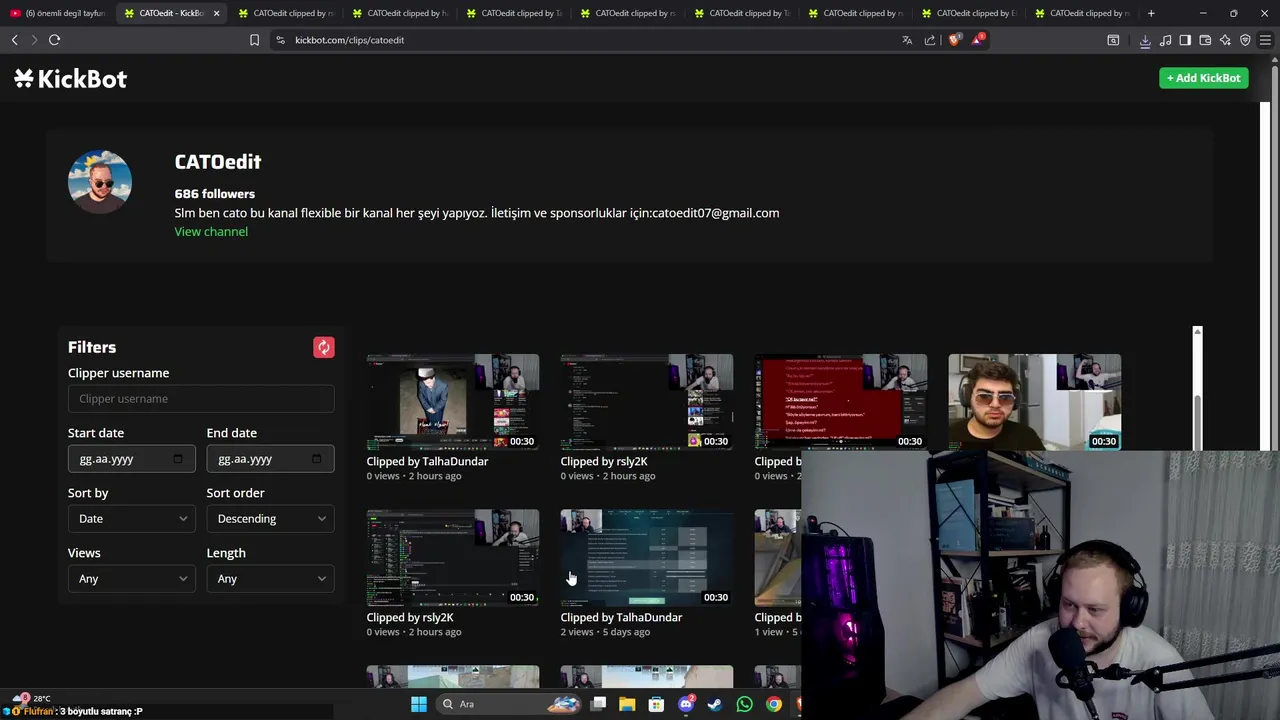Open the View channel link

(211, 231)
